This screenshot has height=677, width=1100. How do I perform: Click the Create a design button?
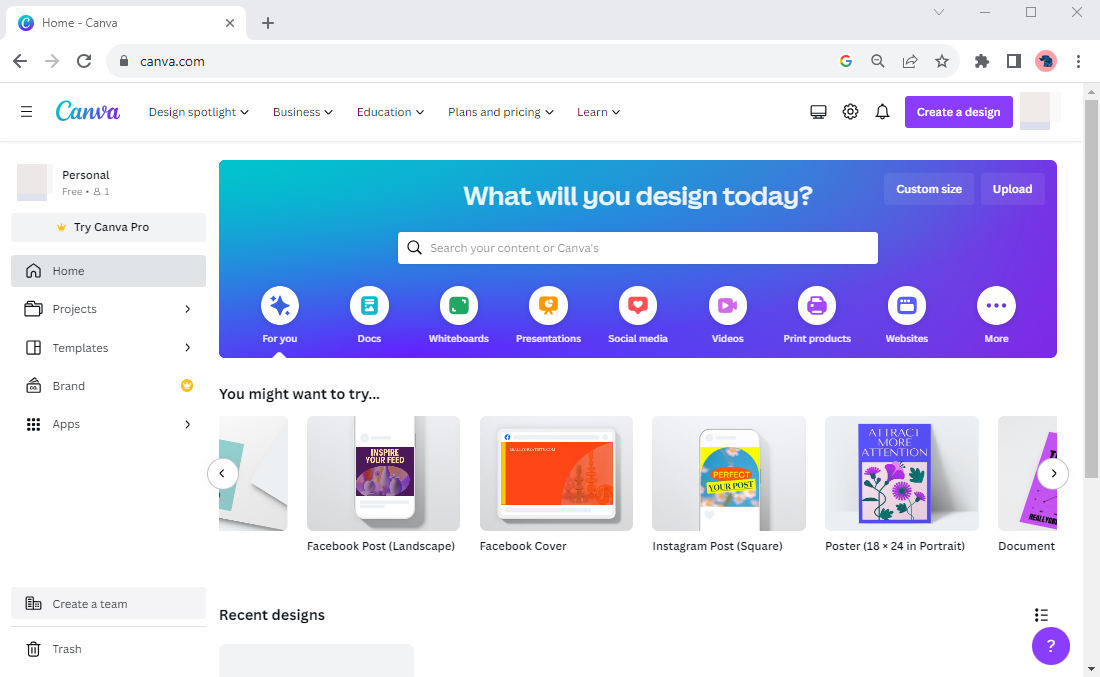point(958,111)
